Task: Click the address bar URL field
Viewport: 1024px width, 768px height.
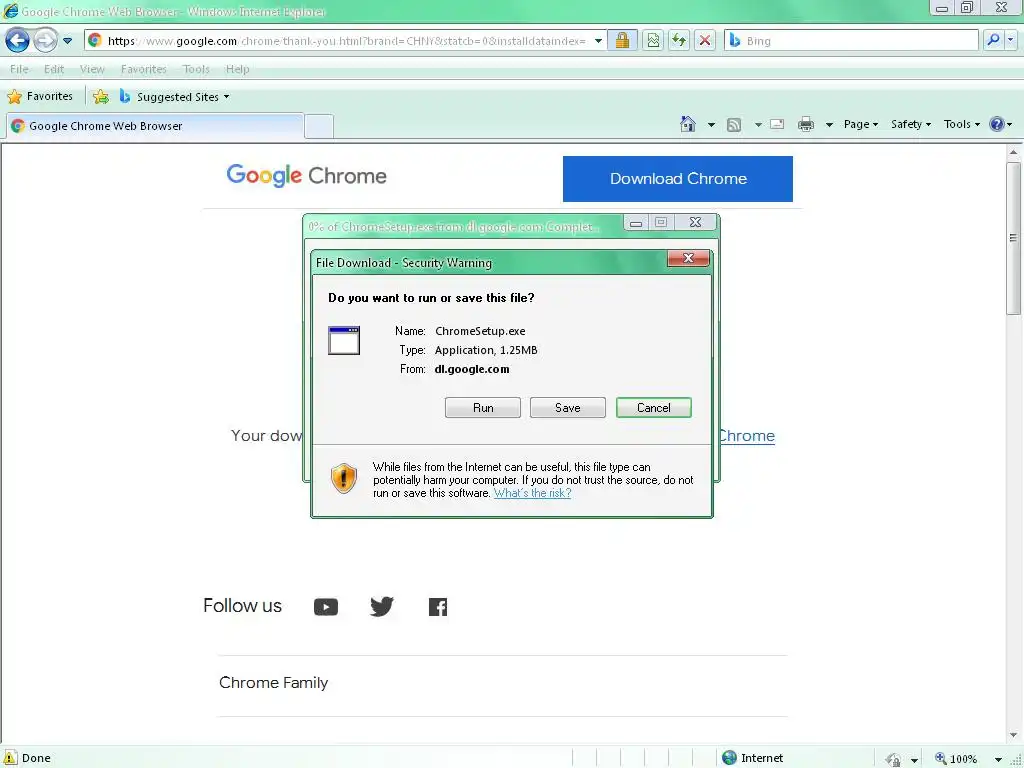Action: click(x=345, y=40)
